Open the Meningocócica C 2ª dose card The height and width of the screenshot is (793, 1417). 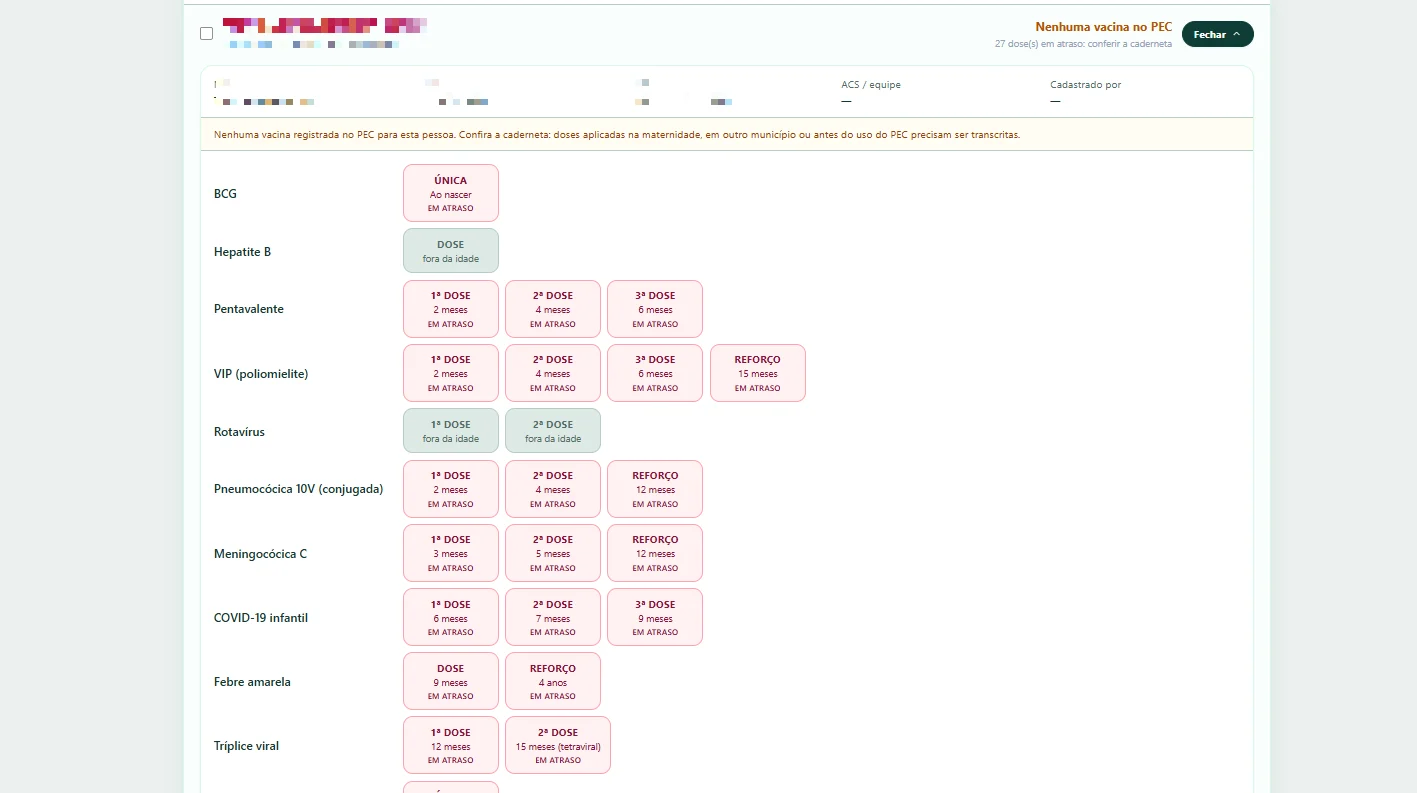pos(553,553)
